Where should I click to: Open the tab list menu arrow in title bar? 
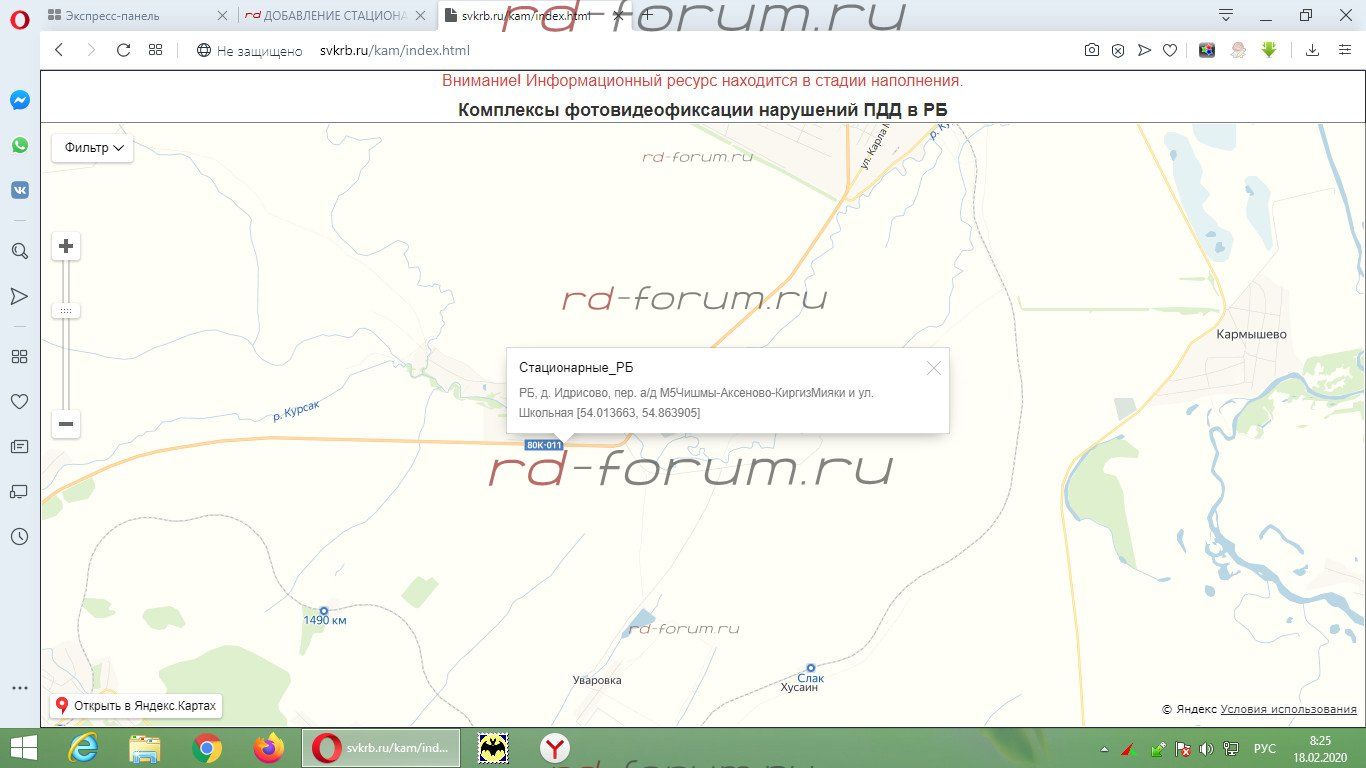tap(1226, 15)
